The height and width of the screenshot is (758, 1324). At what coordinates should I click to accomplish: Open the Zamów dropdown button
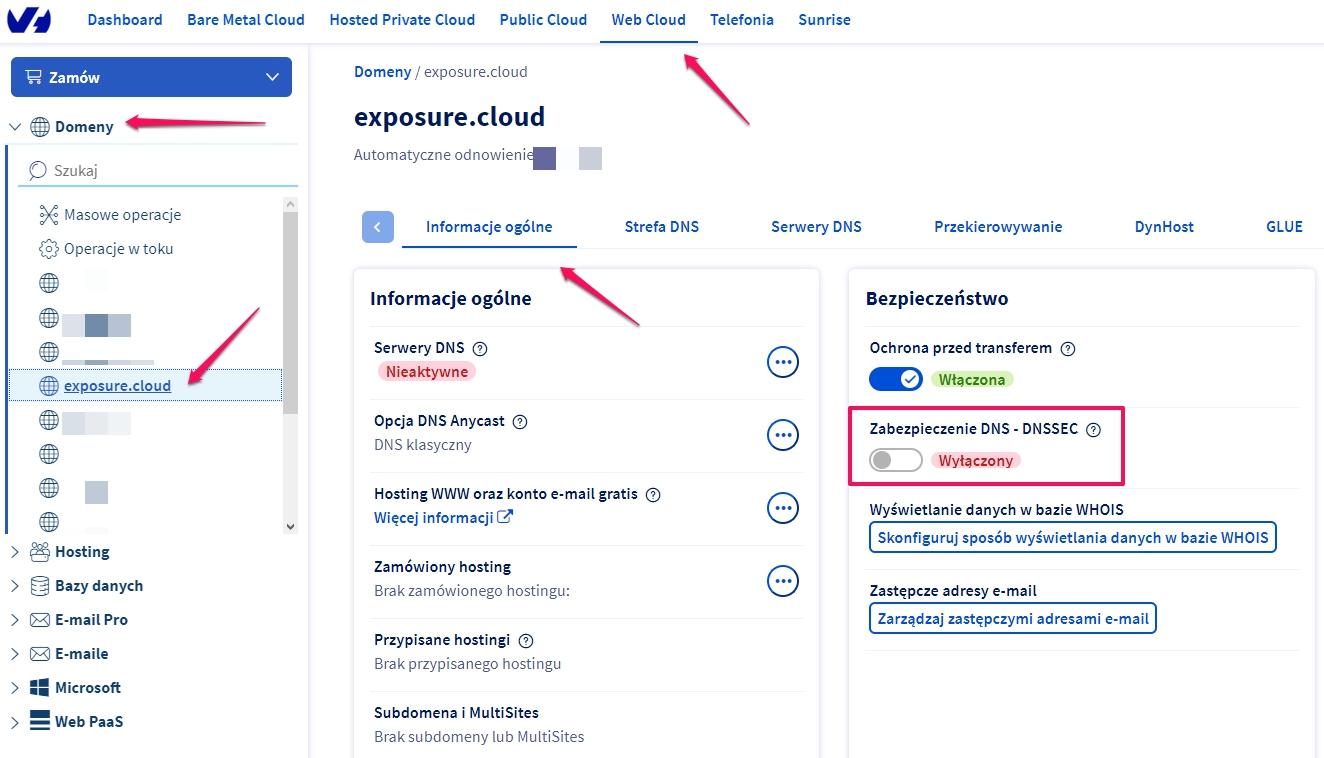(x=151, y=77)
